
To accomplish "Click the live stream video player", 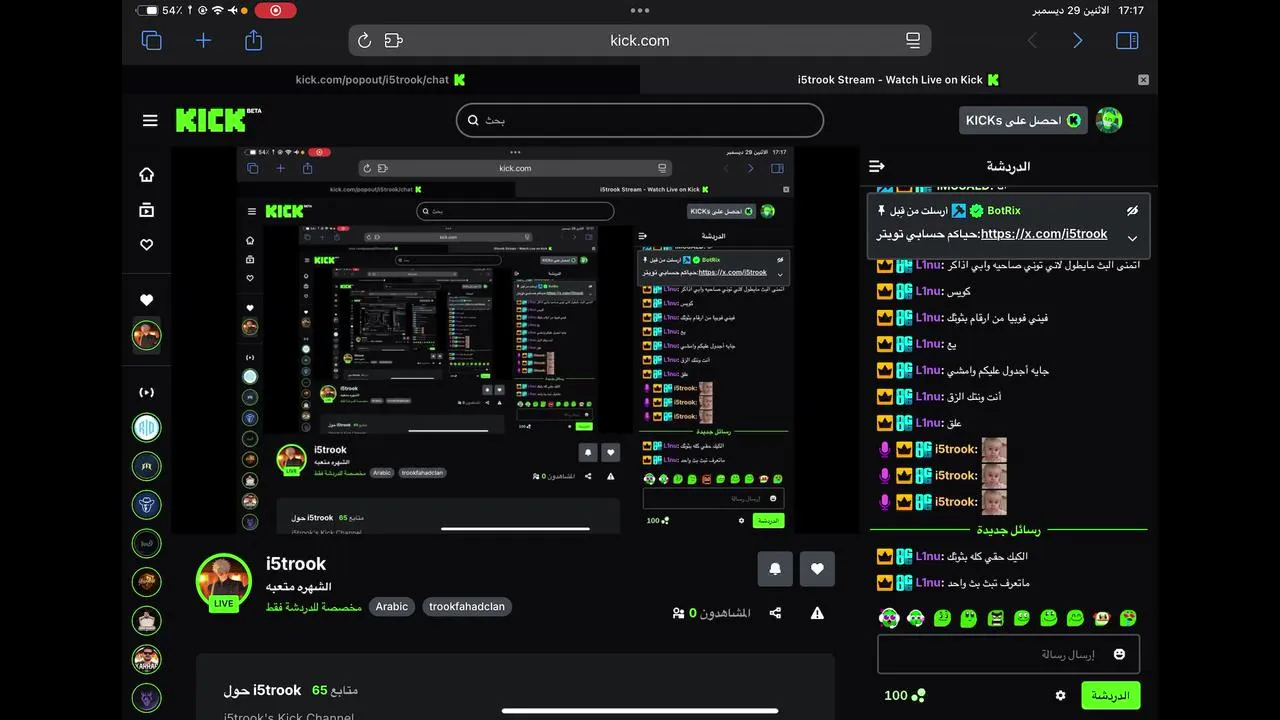I will [515, 340].
